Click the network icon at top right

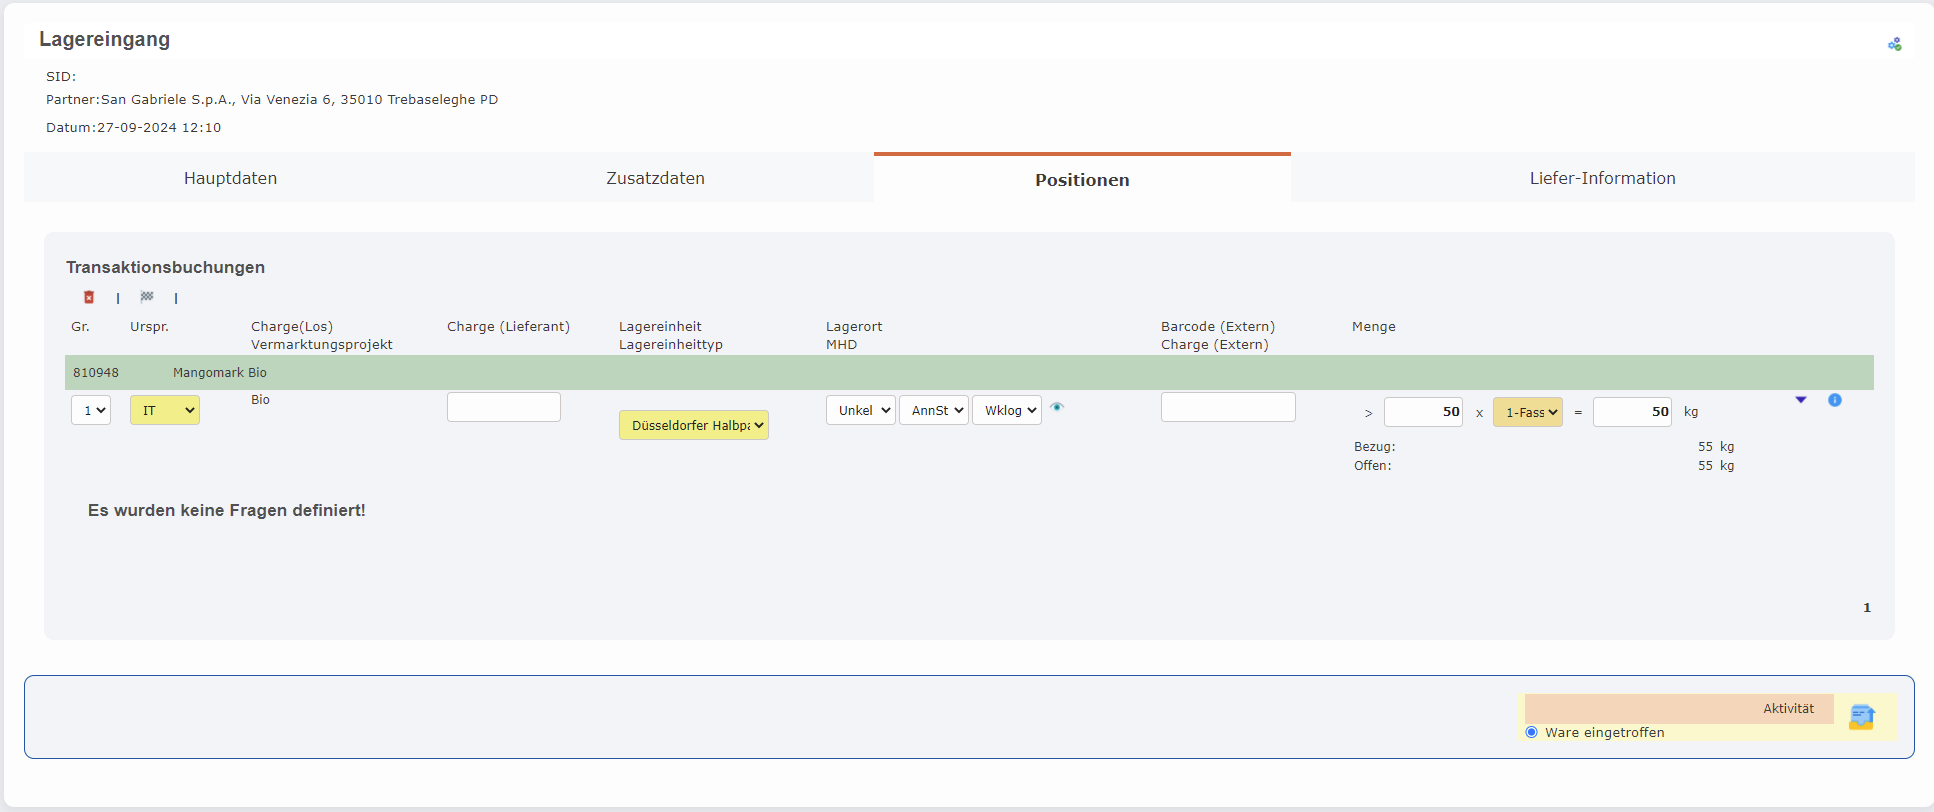[x=1894, y=44]
